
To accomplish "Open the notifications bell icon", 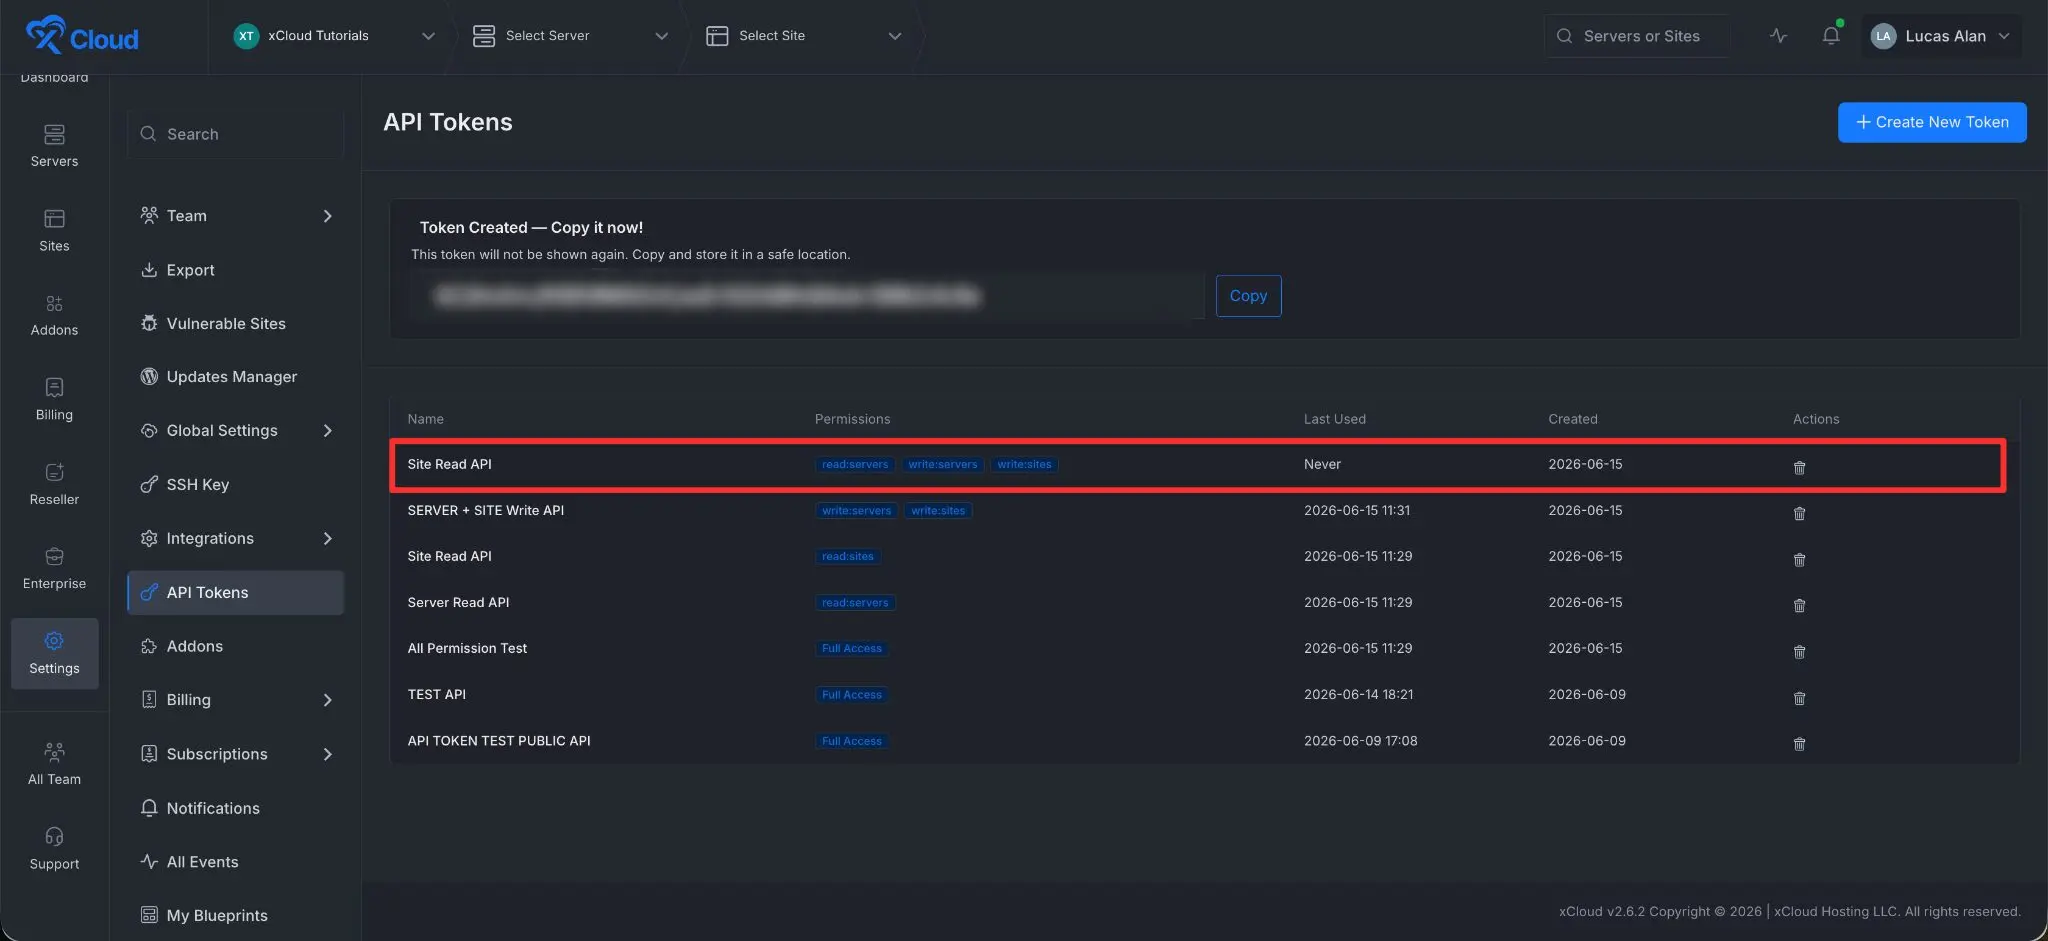I will point(1831,36).
